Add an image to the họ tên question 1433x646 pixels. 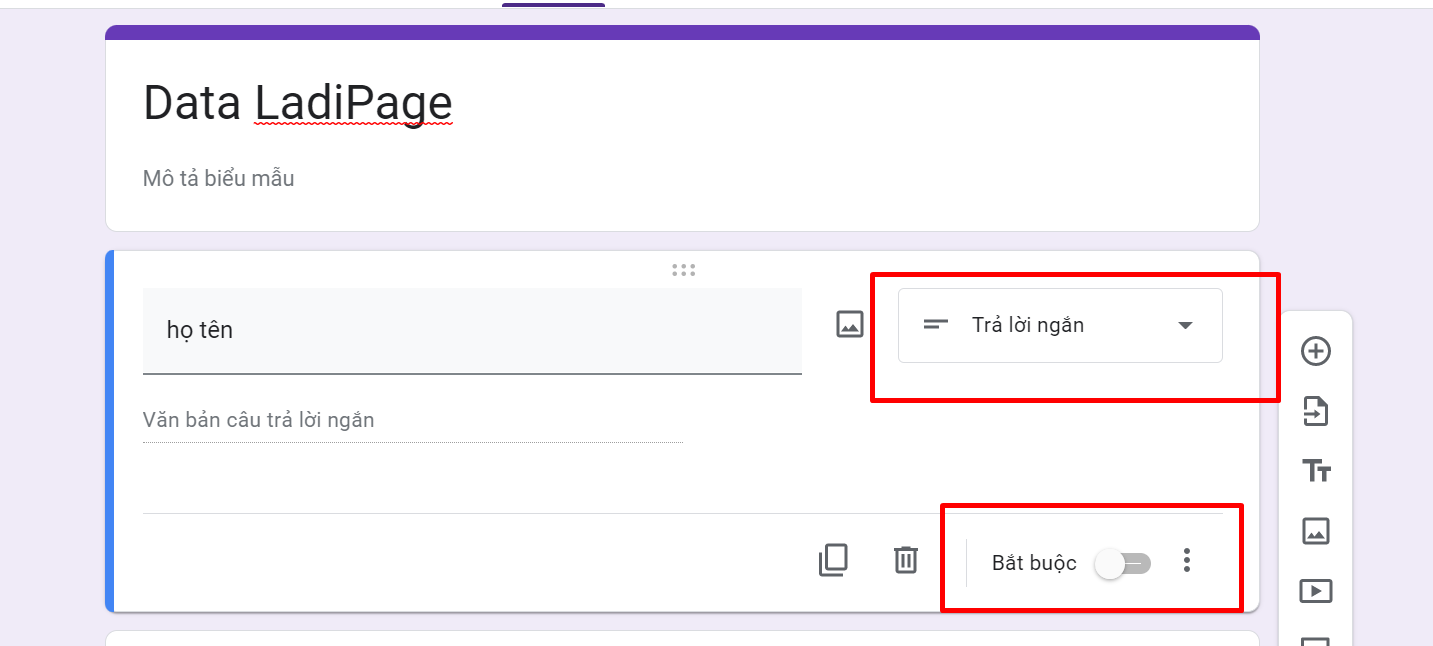click(x=849, y=324)
